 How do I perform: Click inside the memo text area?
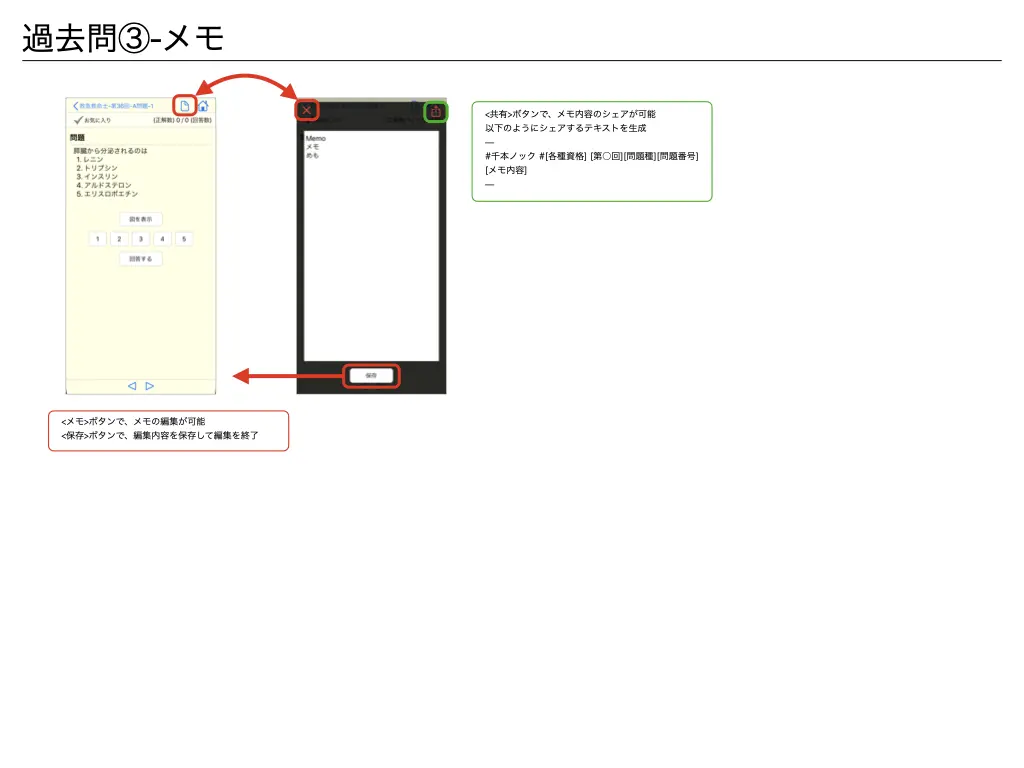click(x=371, y=246)
